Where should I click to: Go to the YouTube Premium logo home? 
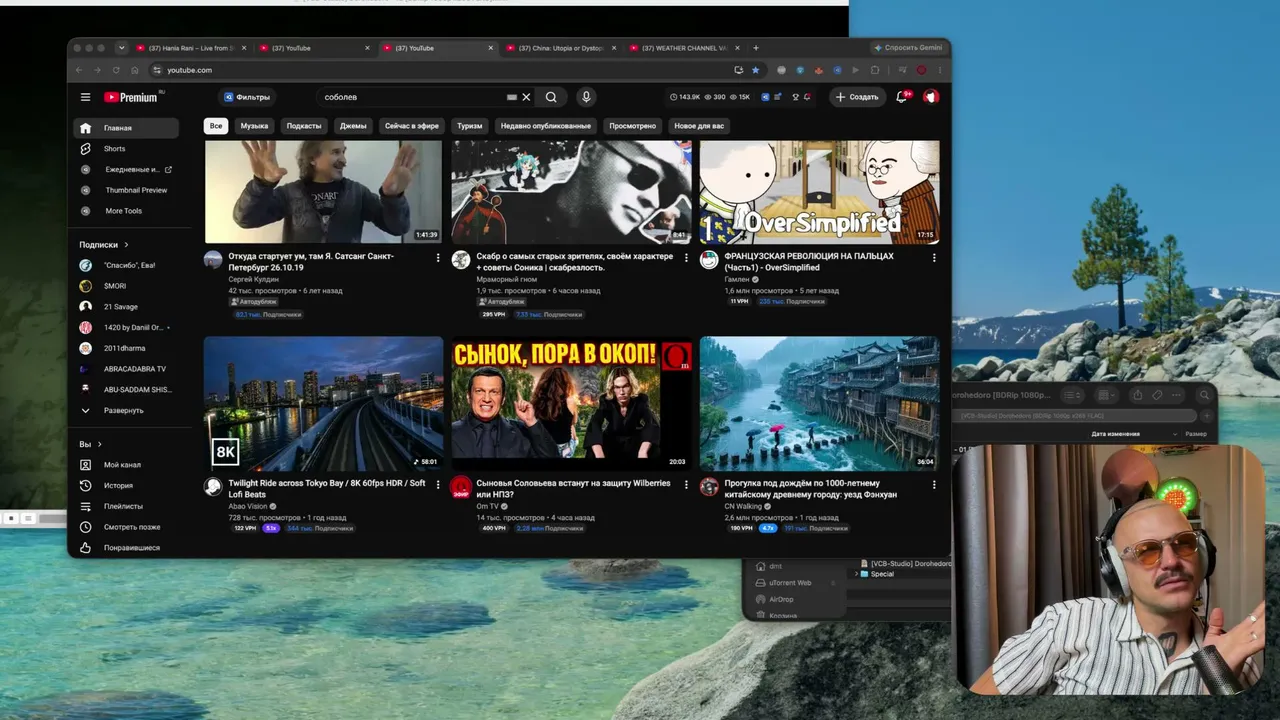coord(131,97)
